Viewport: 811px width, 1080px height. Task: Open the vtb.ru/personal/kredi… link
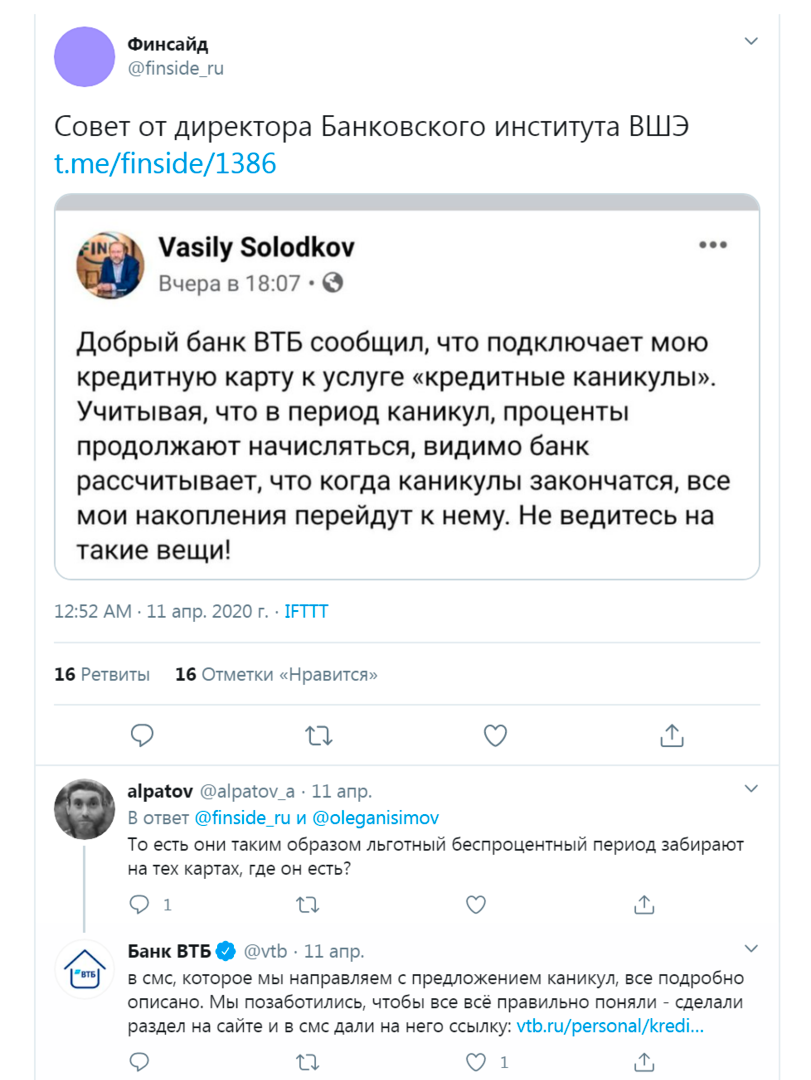[610, 1026]
